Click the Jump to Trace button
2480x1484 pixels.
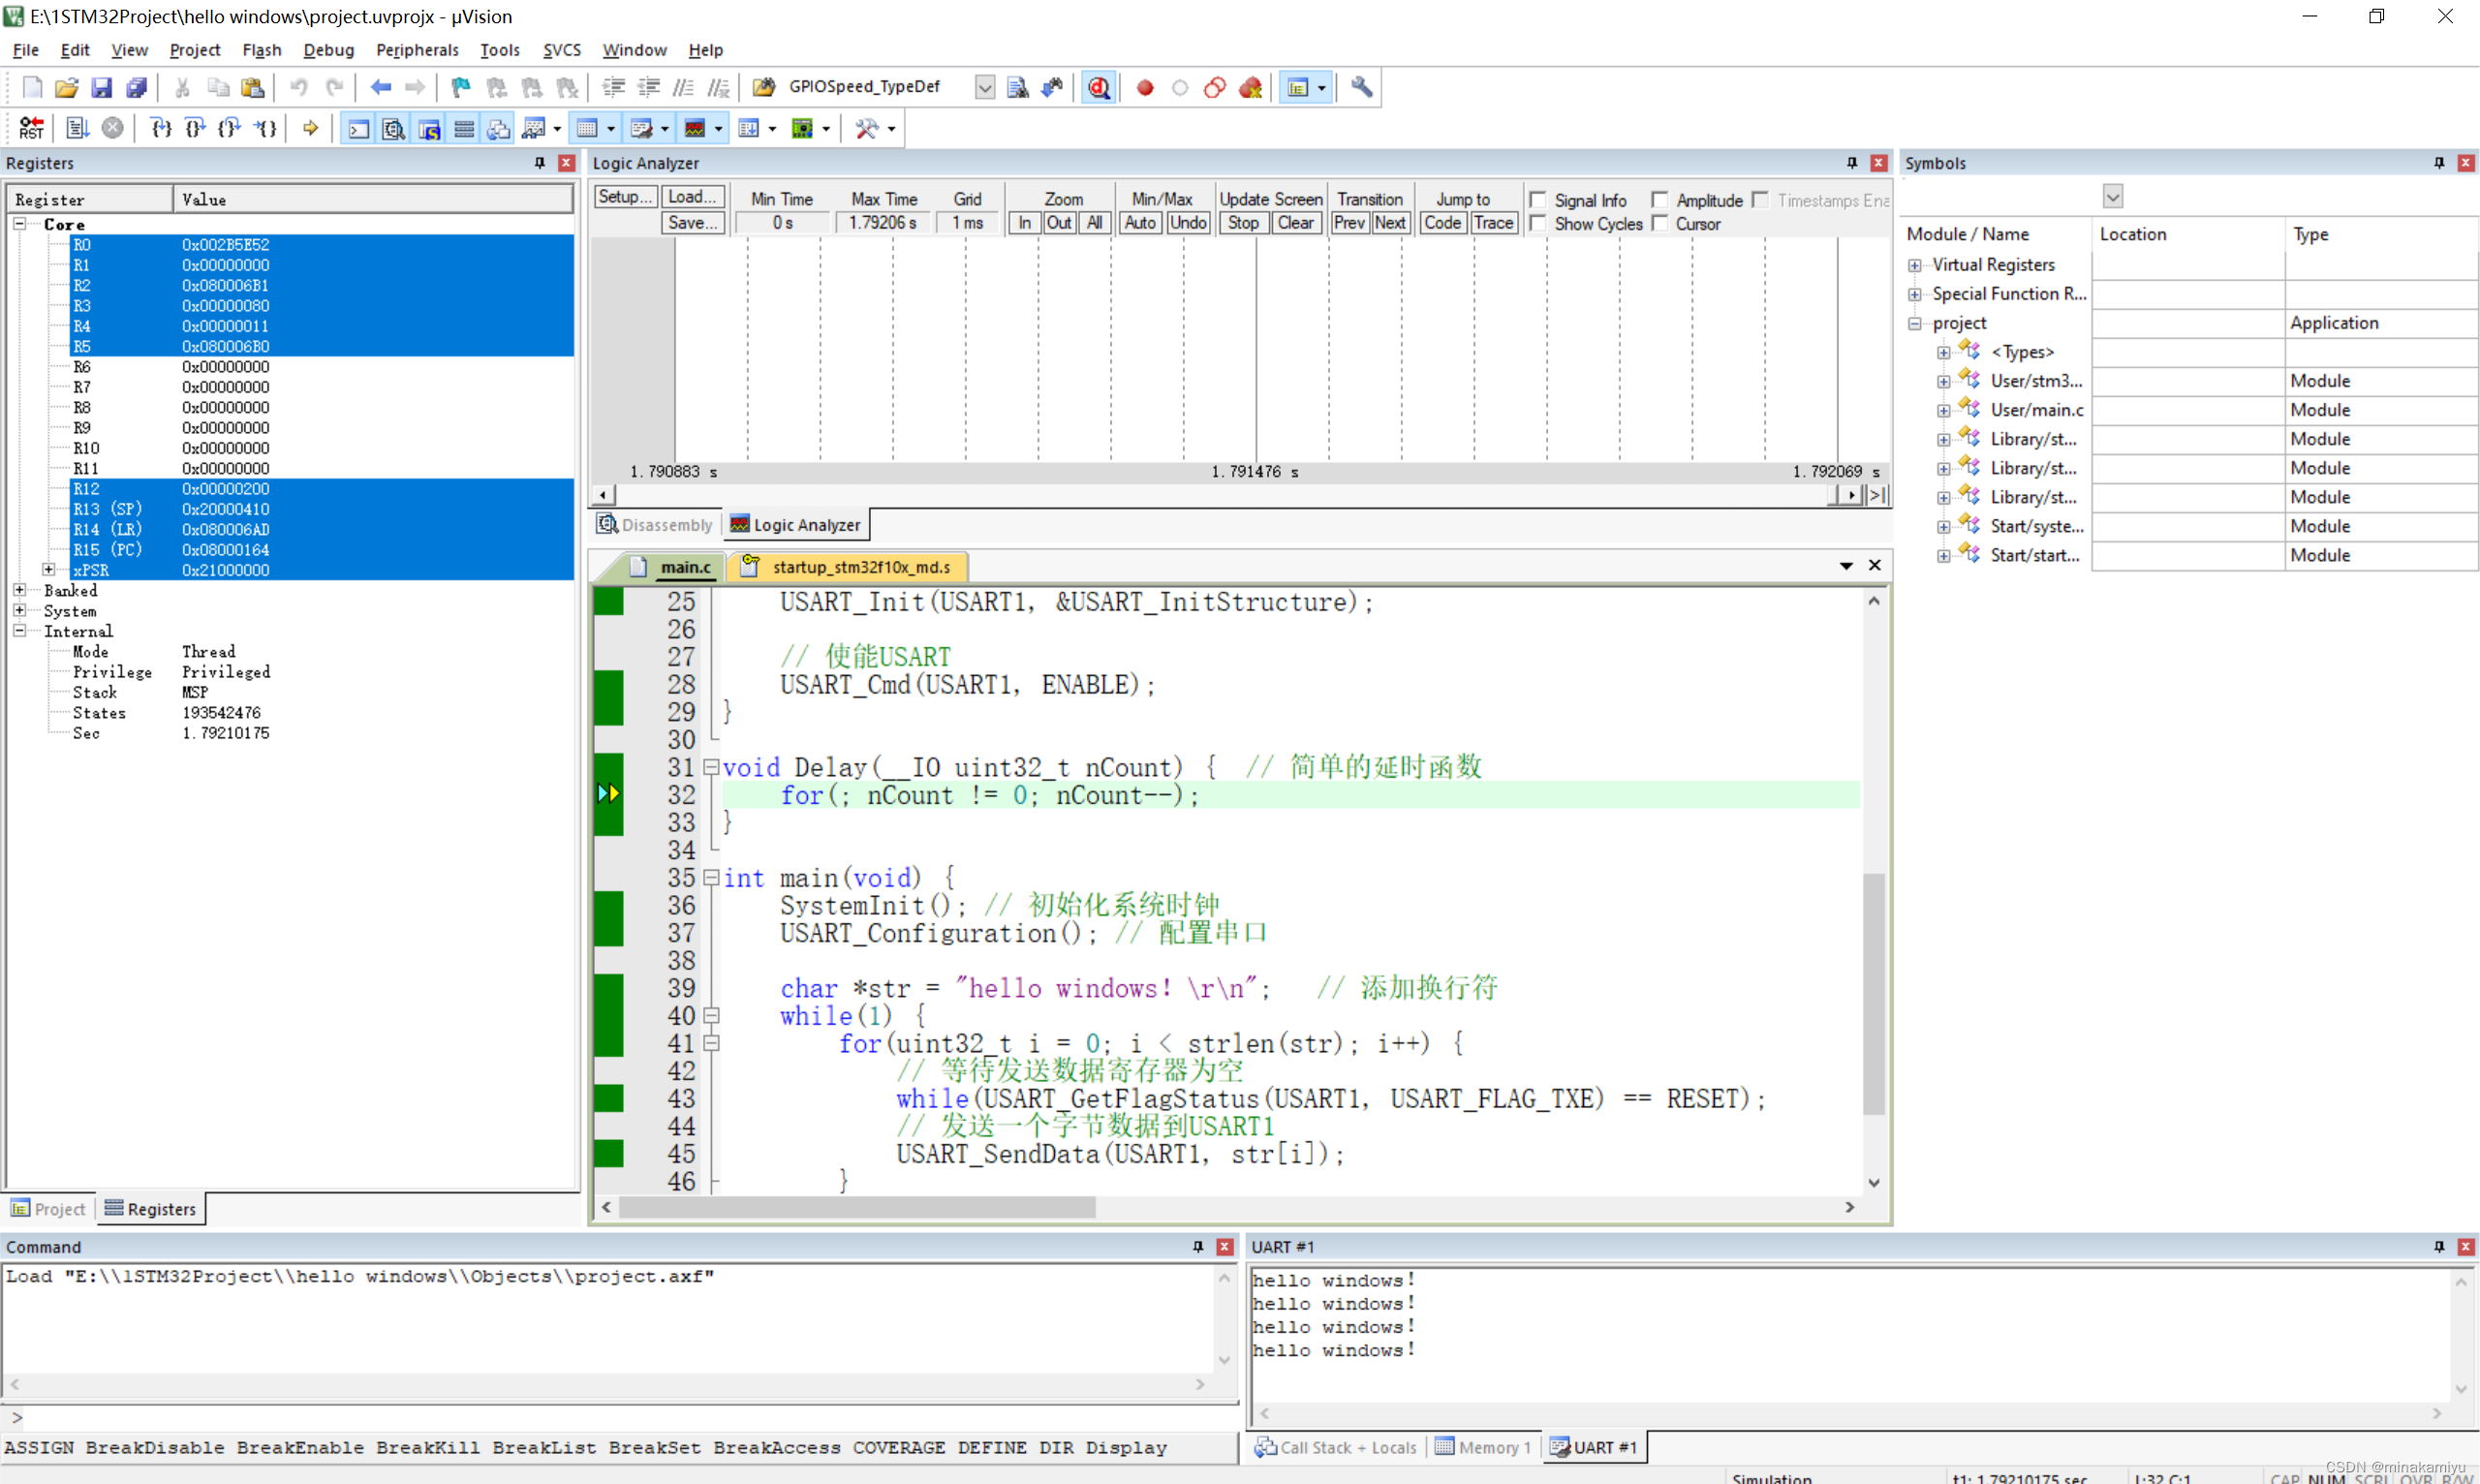(1493, 223)
